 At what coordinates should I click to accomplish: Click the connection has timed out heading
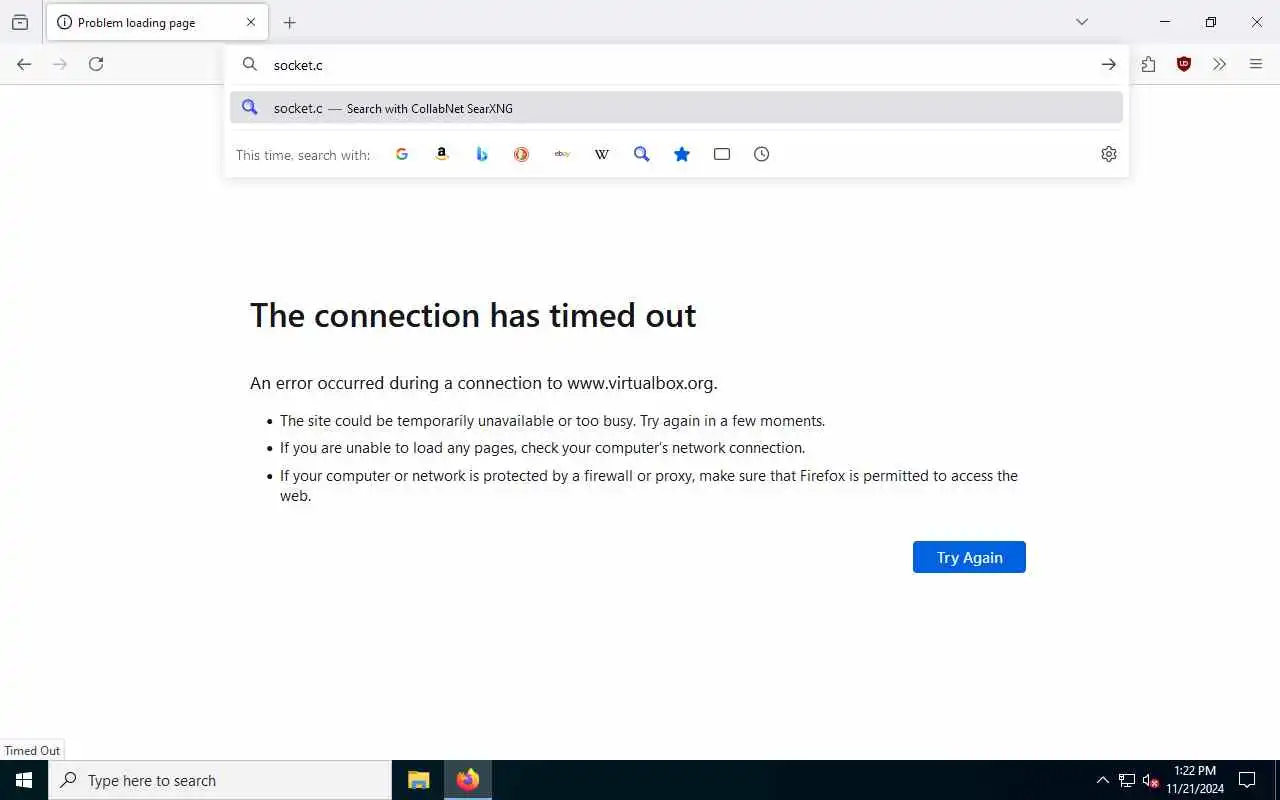pyautogui.click(x=473, y=315)
